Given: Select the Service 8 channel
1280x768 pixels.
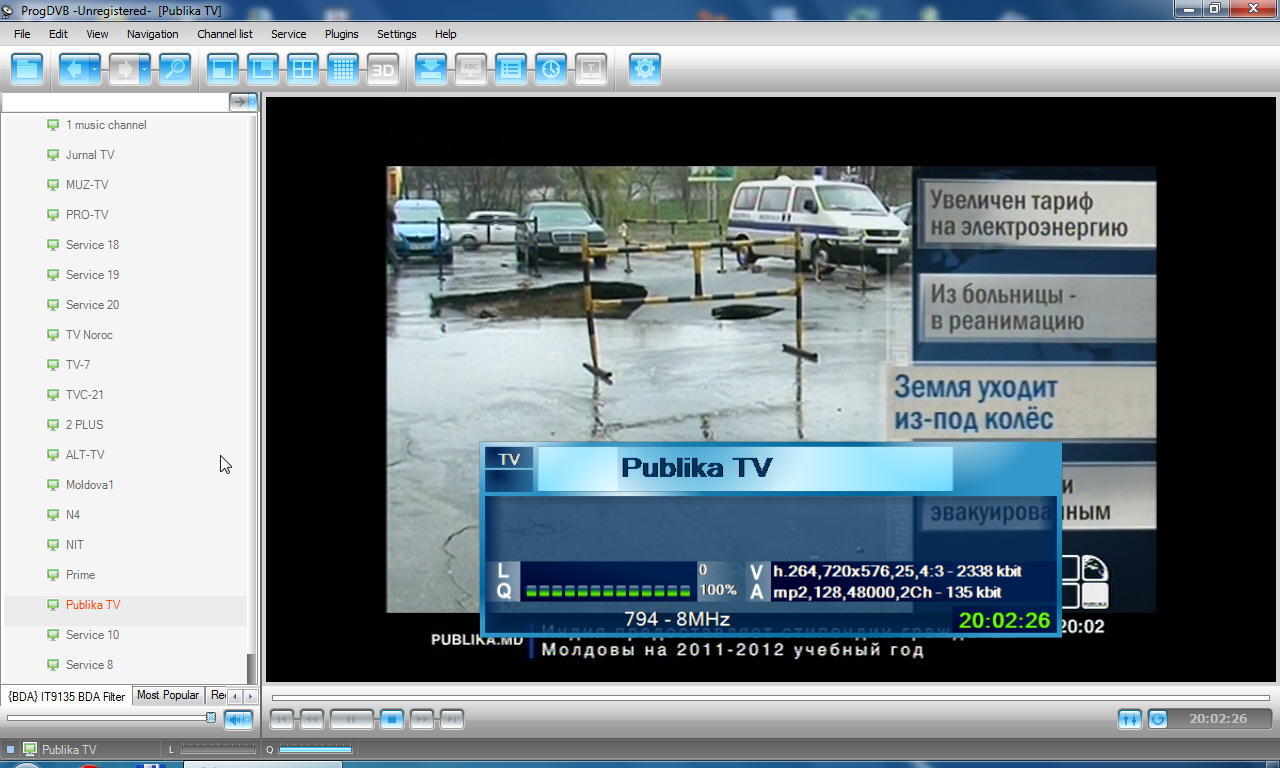Looking at the screenshot, I should point(89,665).
